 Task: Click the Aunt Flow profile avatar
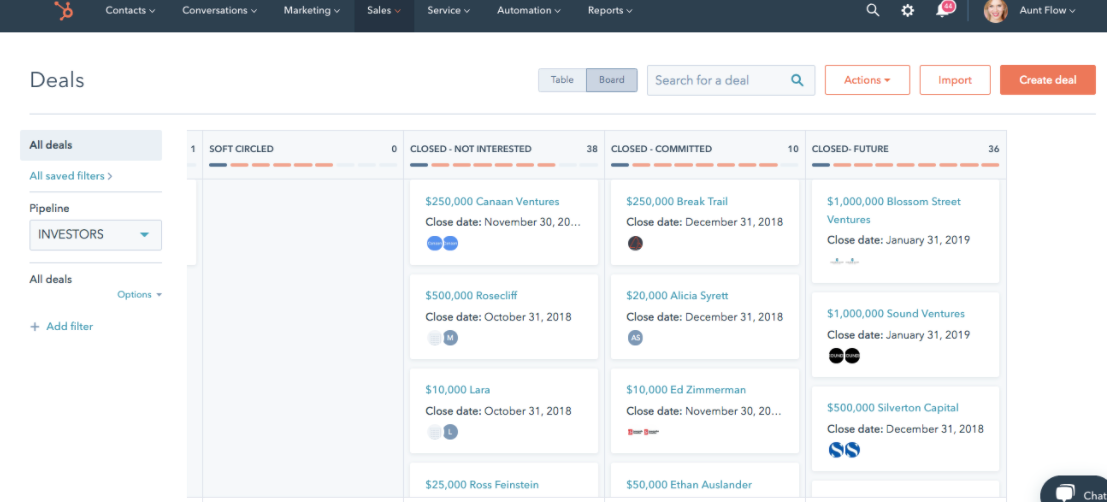(995, 11)
